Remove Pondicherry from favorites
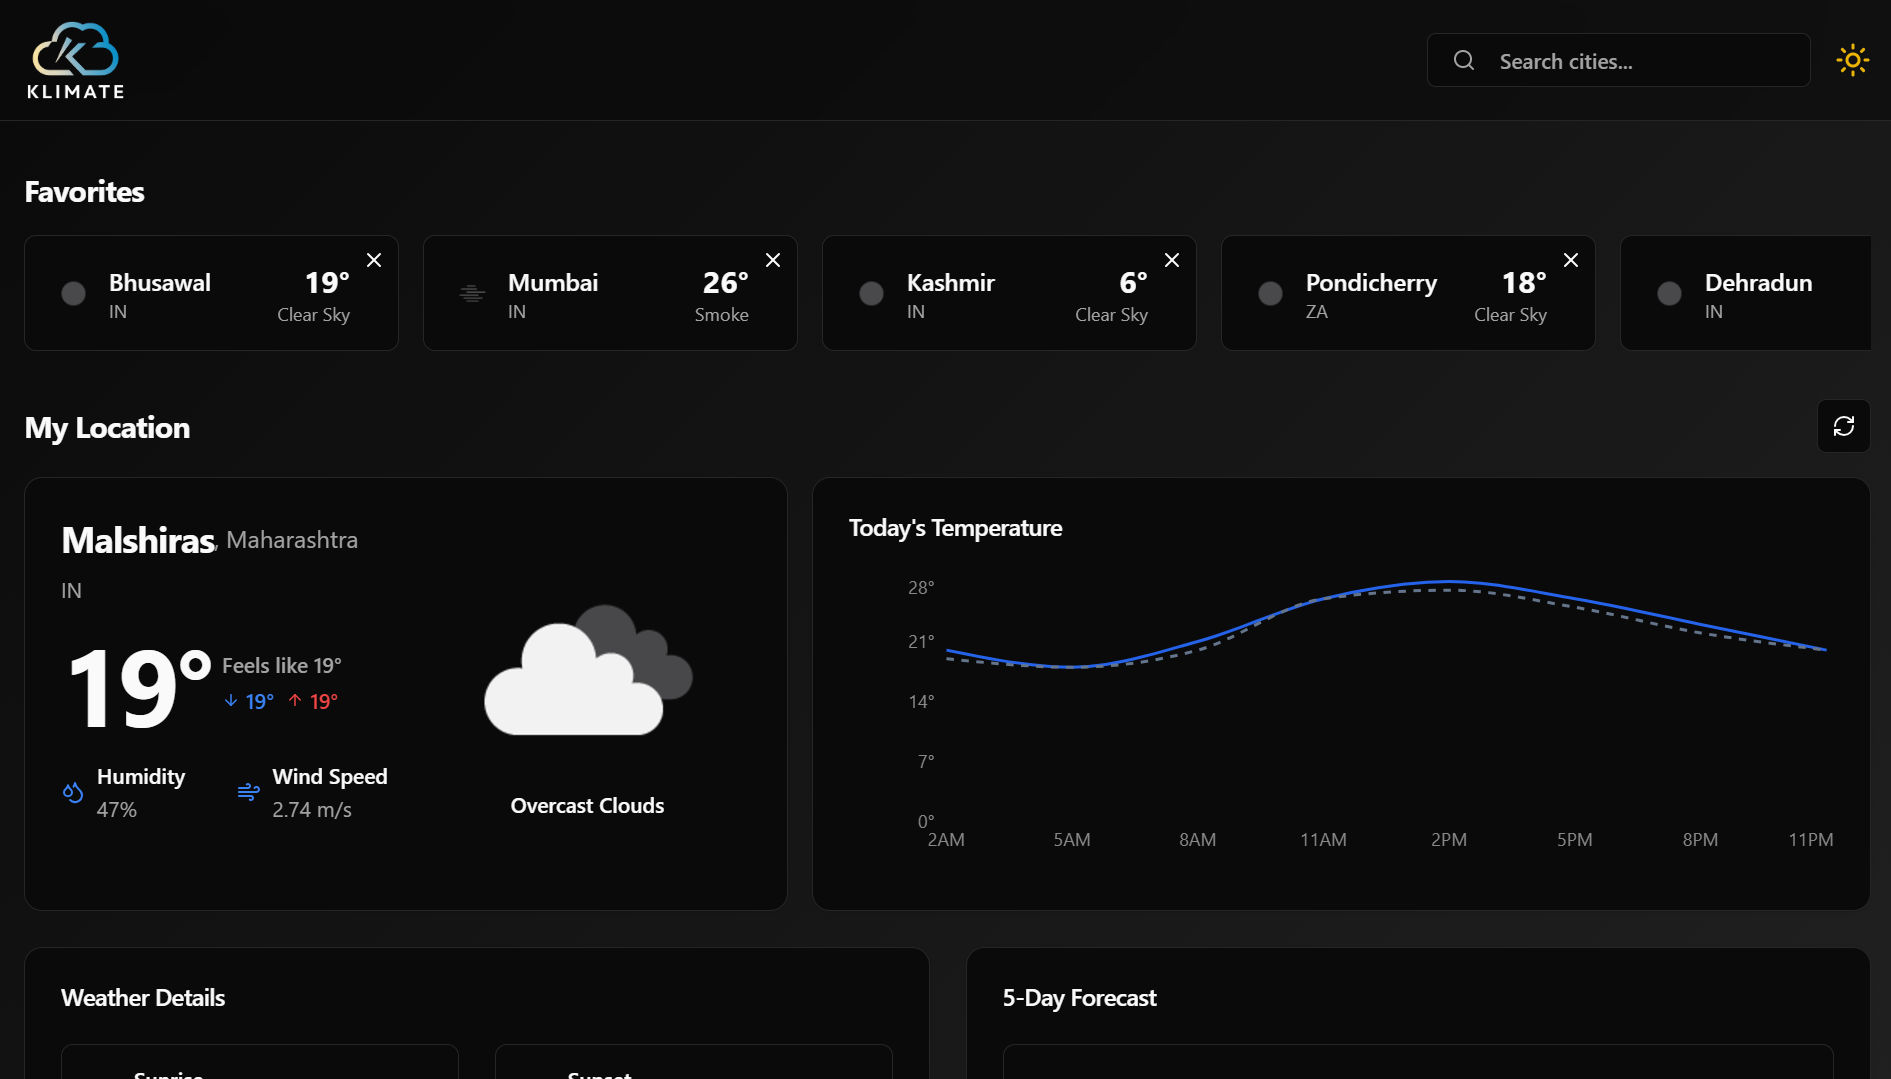 point(1570,260)
